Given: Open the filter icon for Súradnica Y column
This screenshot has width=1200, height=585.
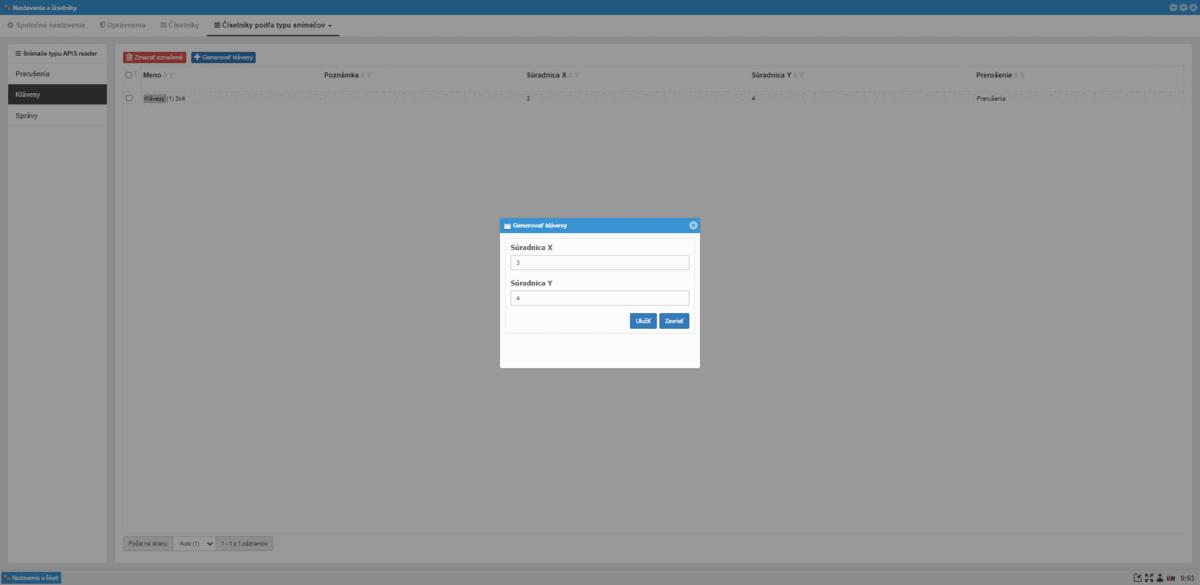Looking at the screenshot, I should pos(802,75).
